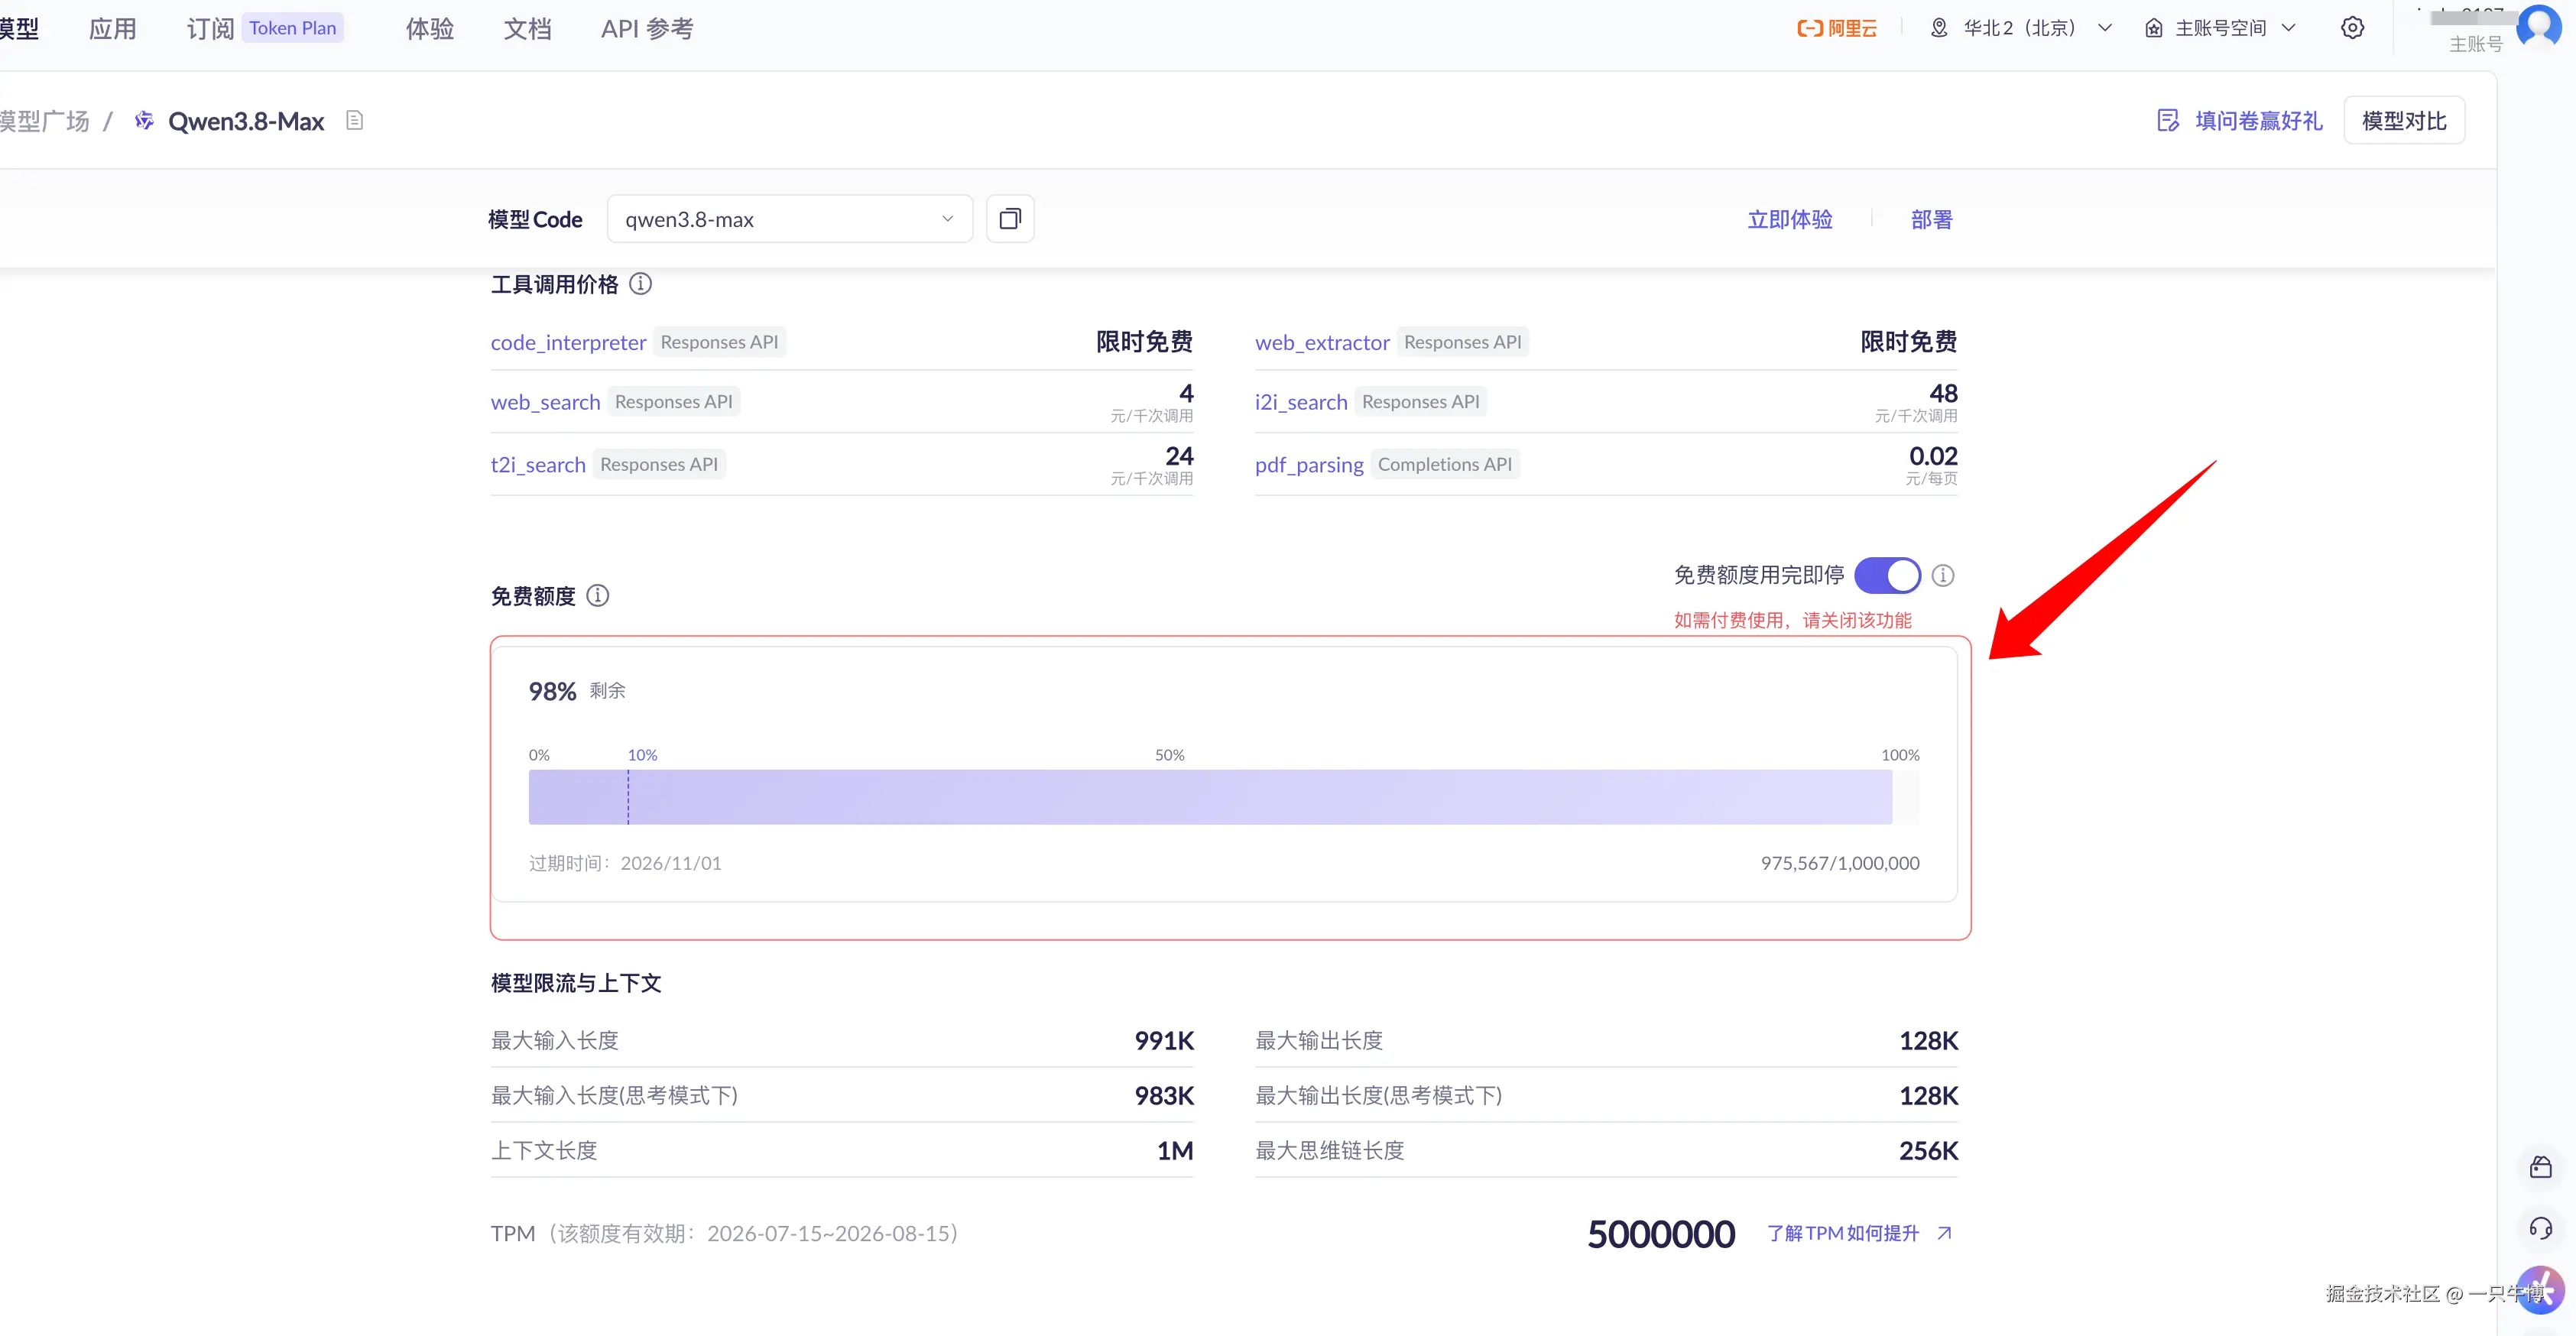This screenshot has height=1336, width=2576.
Task: Open the 体验 menu
Action: [430, 28]
